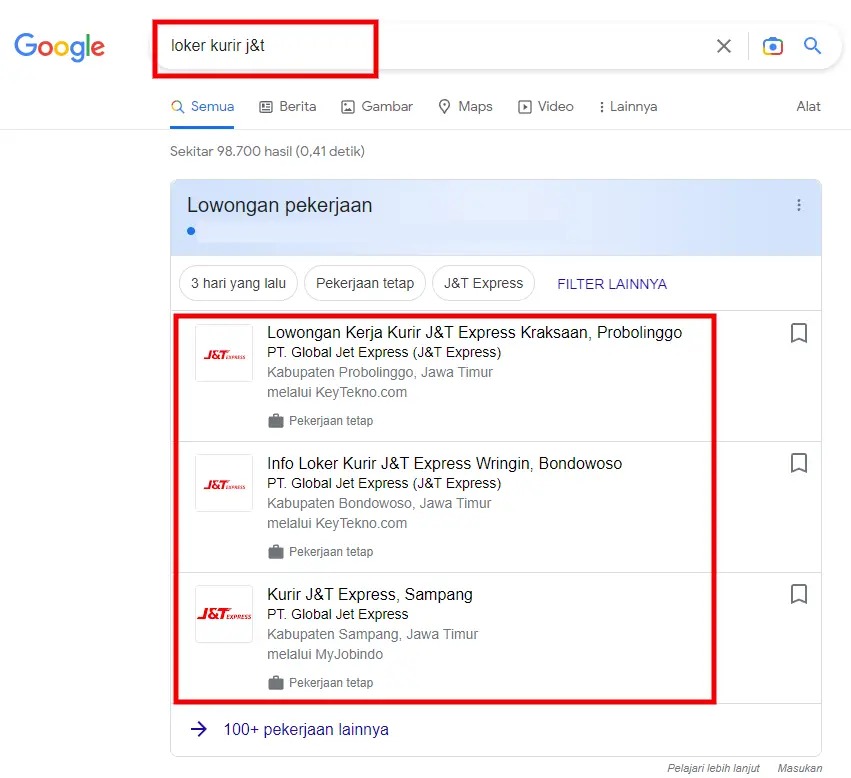Click the Google logo
Screen dimensions: 851x778
pos(59,46)
